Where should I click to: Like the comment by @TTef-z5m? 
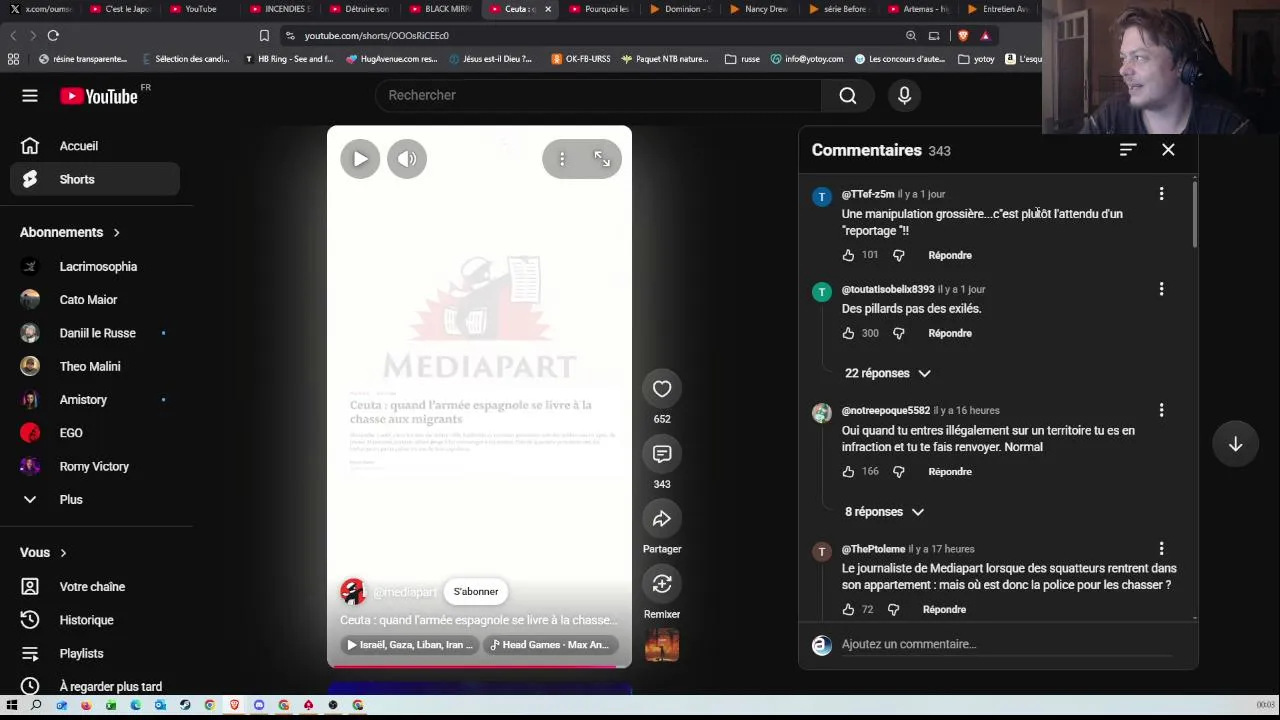[848, 255]
